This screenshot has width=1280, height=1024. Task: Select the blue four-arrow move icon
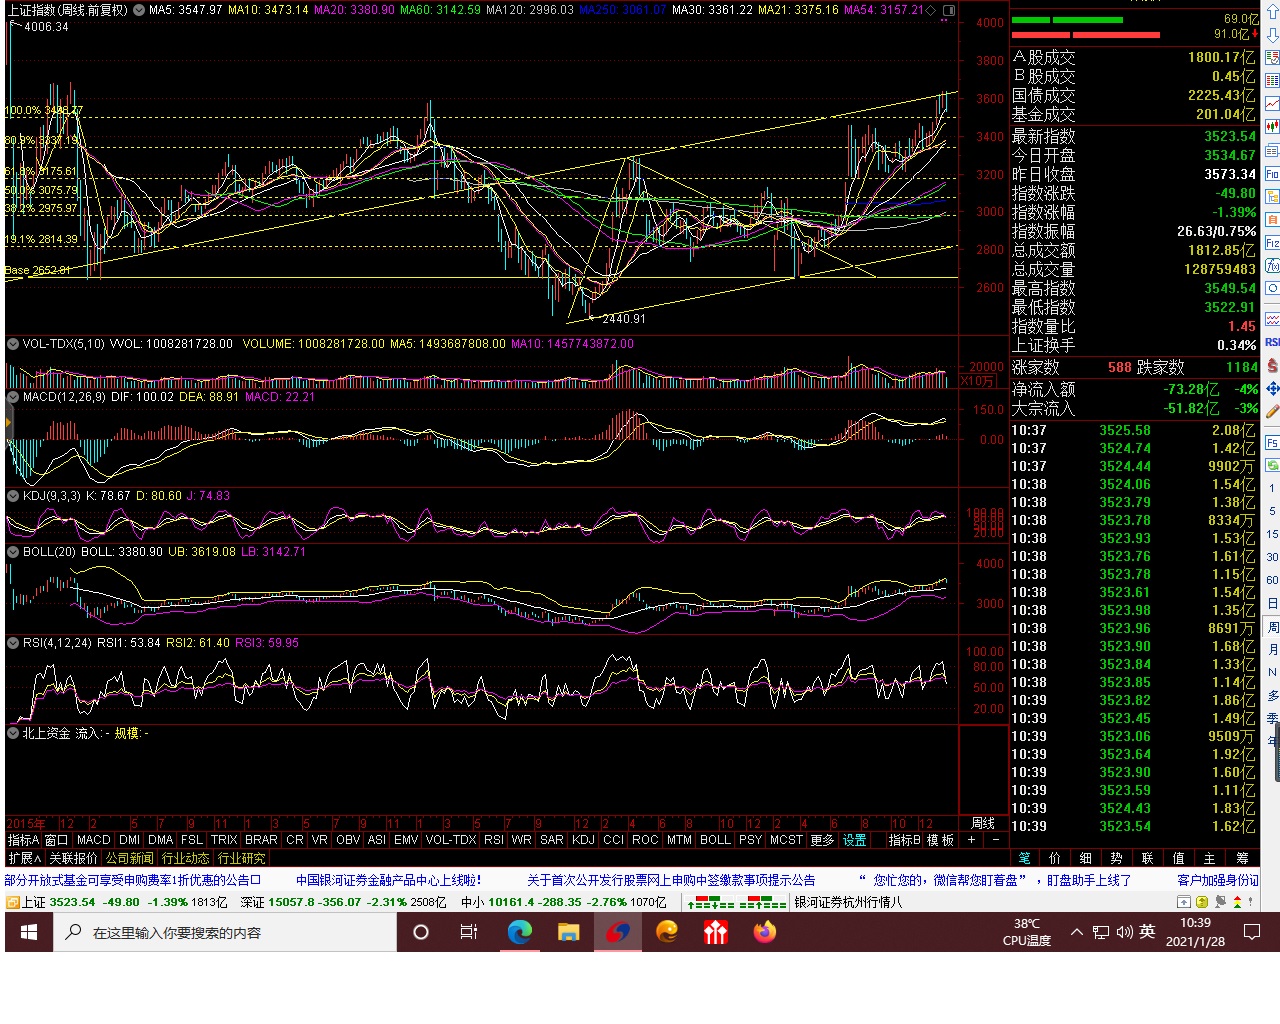click(1272, 388)
